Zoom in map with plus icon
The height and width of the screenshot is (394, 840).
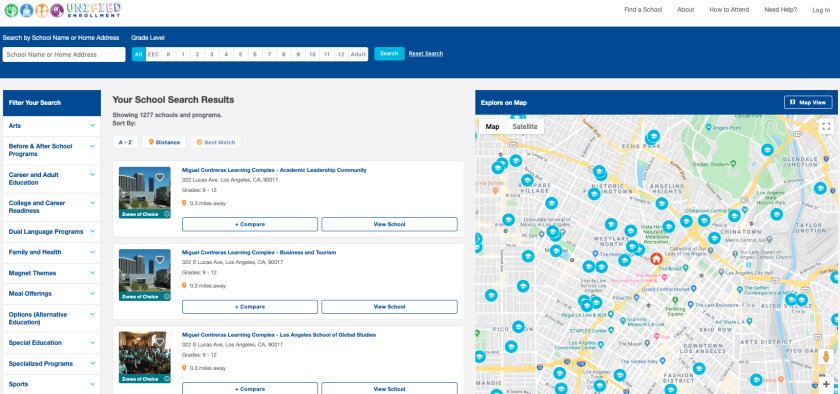[x=826, y=384]
